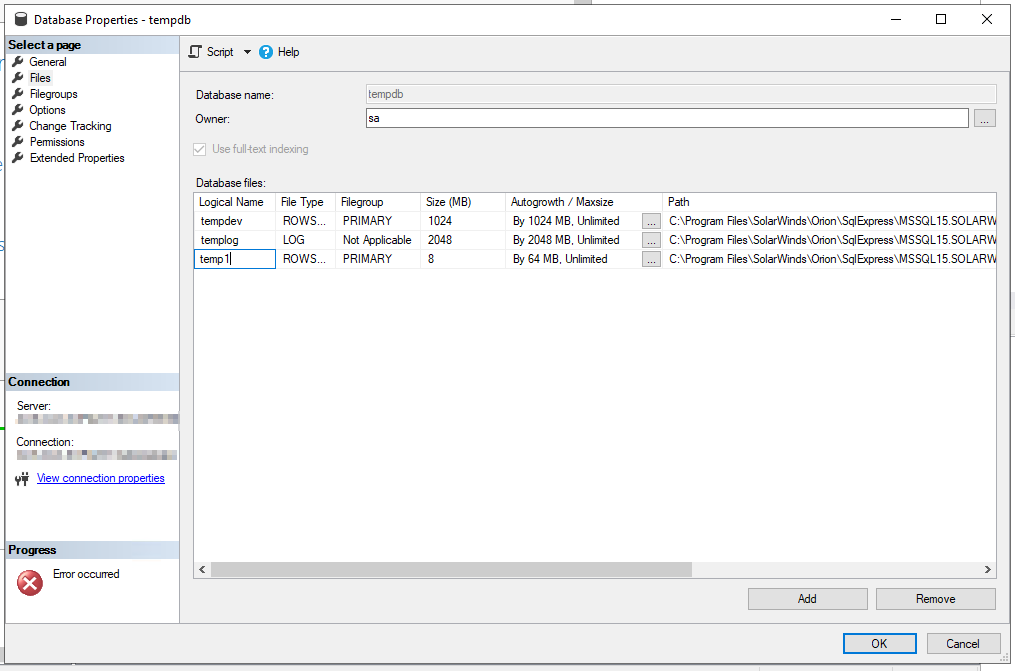Click Remove to delete the selected file
Image resolution: width=1015 pixels, height=671 pixels.
point(935,598)
